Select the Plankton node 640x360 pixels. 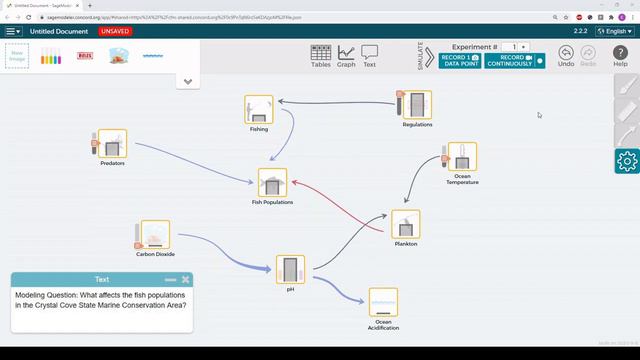click(x=406, y=224)
